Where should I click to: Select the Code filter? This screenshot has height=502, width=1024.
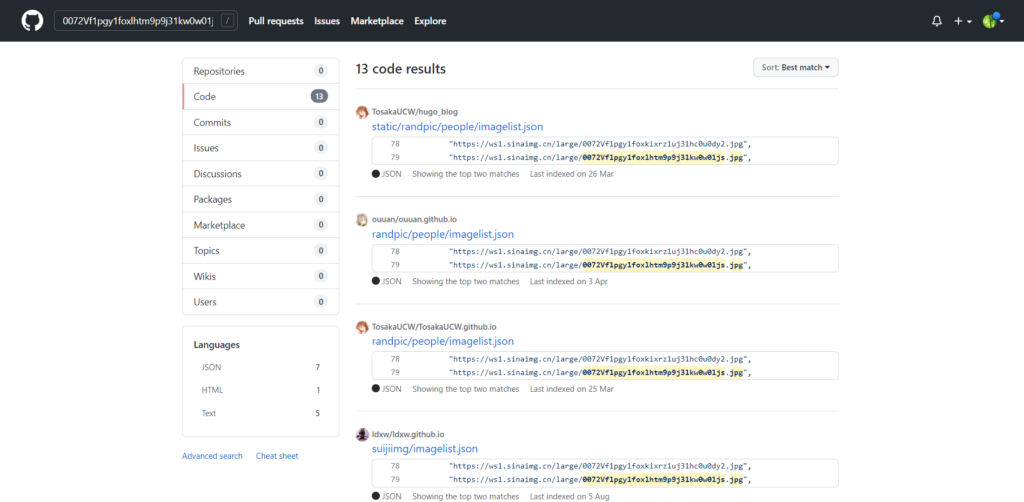point(261,97)
